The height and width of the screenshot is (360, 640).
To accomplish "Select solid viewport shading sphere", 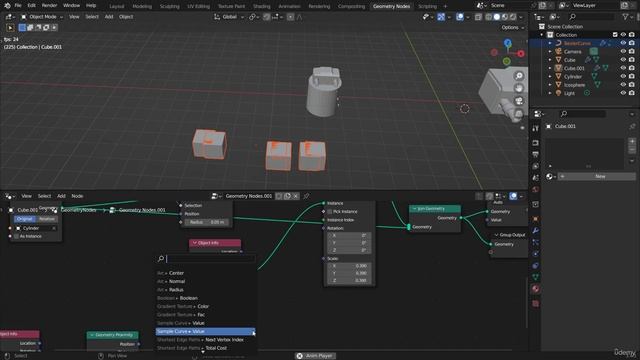I will [x=496, y=17].
